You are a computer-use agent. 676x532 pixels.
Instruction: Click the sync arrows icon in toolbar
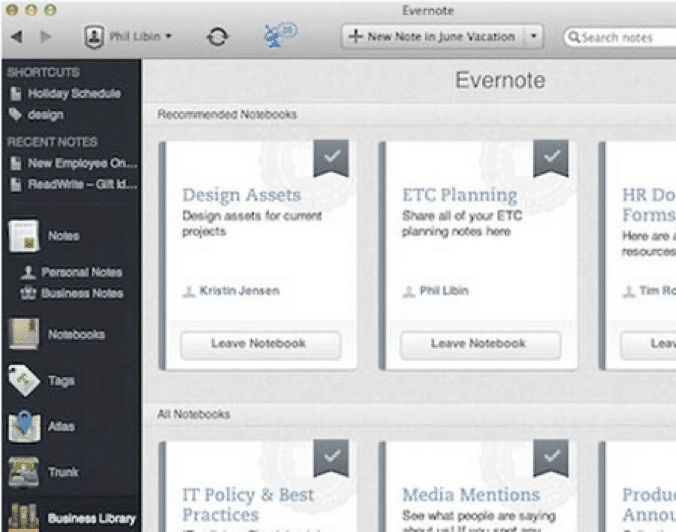pos(217,37)
